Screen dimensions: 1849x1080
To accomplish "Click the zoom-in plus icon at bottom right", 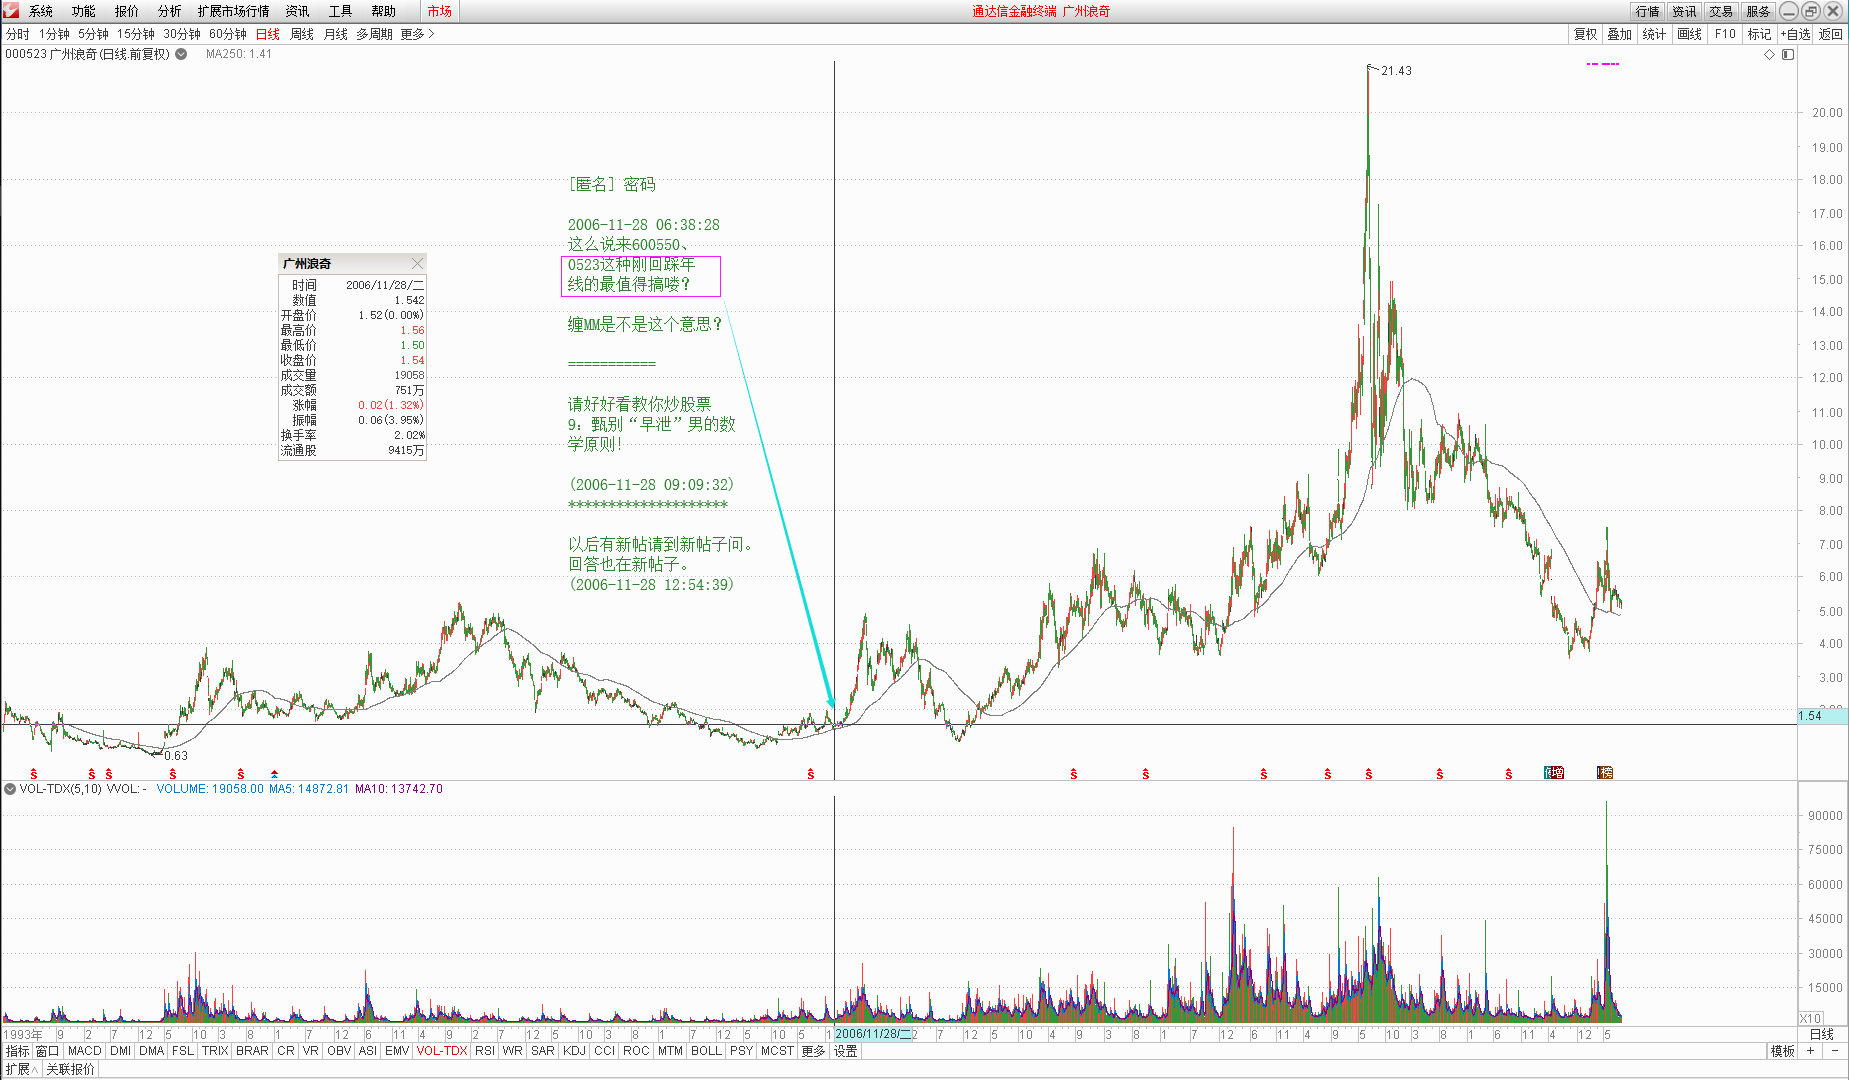I will [x=1810, y=1051].
